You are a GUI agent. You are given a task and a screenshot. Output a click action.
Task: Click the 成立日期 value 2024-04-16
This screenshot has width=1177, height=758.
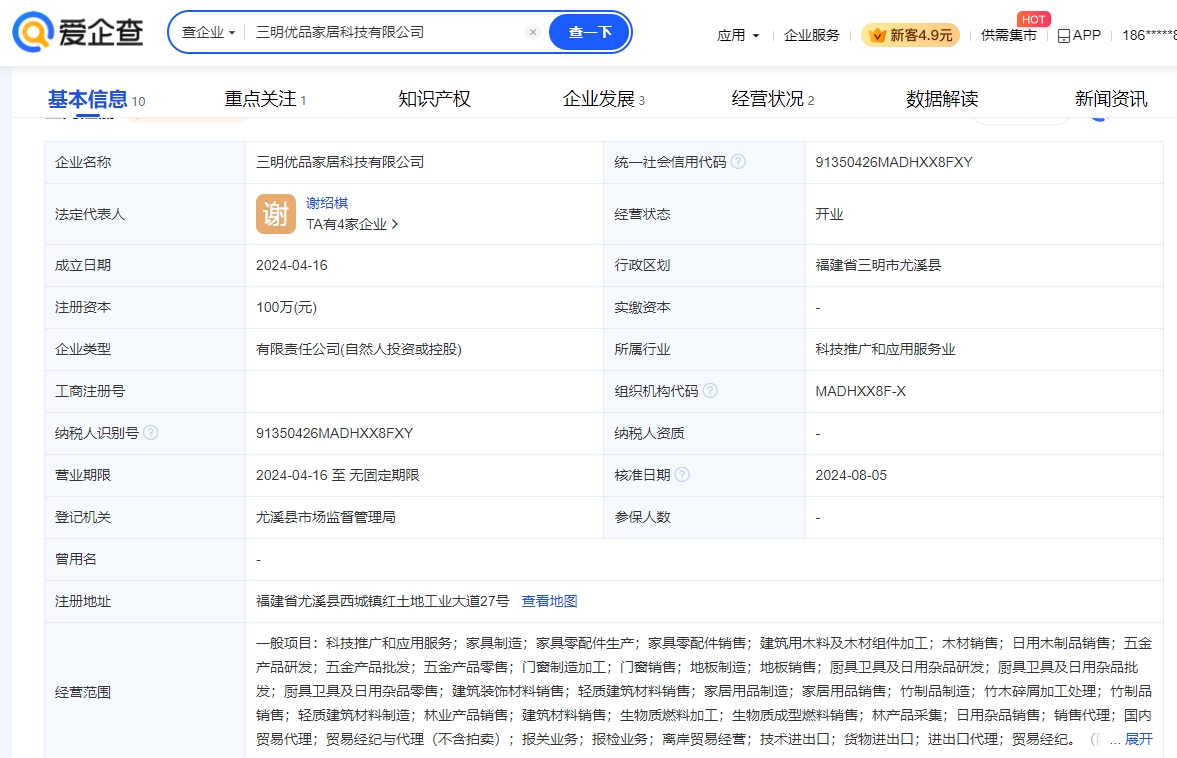pyautogui.click(x=292, y=266)
